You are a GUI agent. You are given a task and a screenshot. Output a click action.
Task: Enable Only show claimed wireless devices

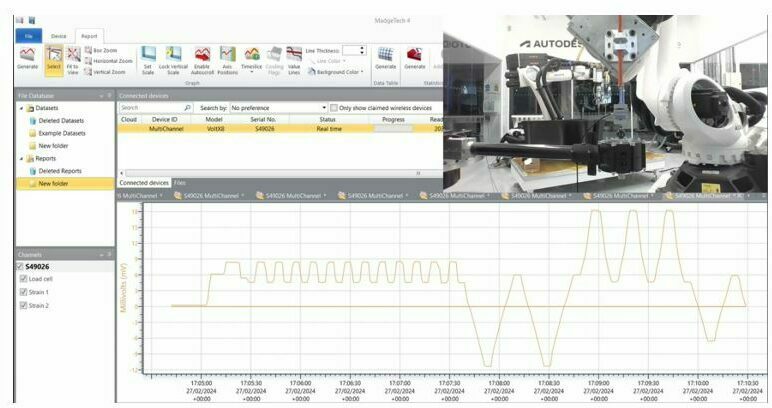pos(333,107)
